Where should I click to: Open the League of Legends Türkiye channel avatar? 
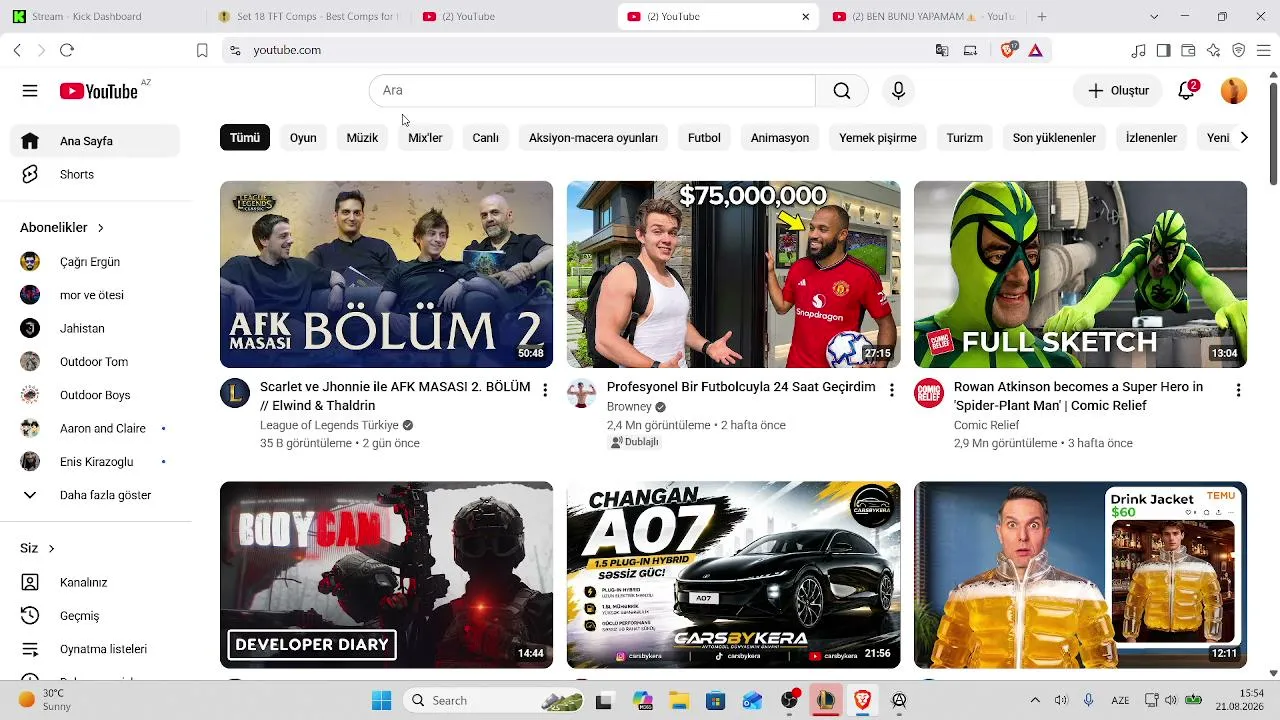coord(235,393)
